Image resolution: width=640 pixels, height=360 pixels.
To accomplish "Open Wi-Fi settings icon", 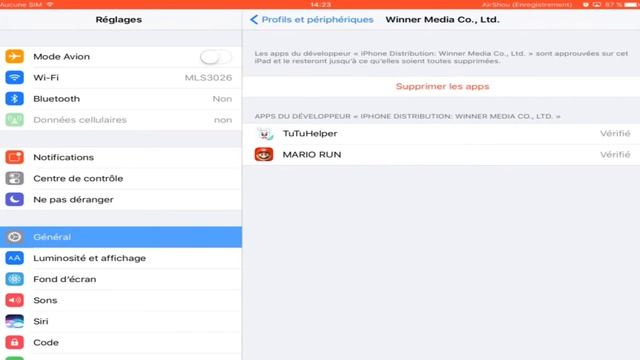I will [x=14, y=78].
